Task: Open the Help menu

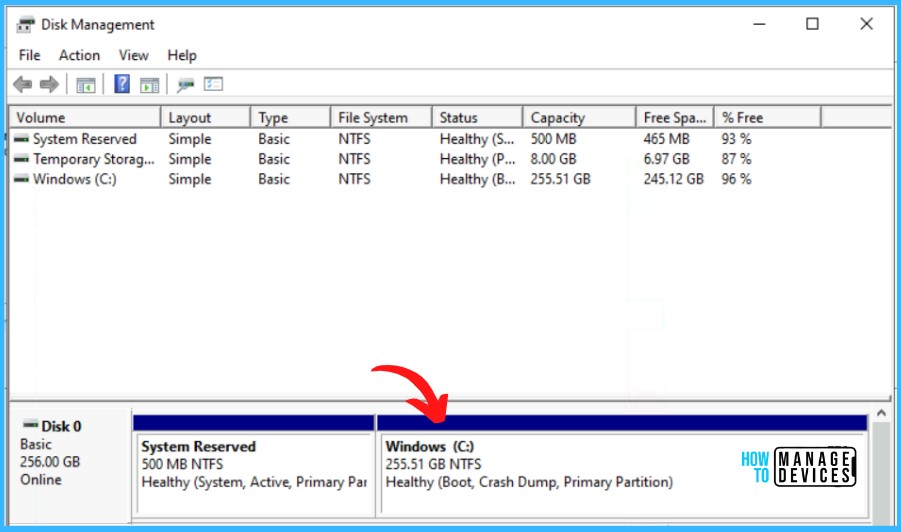Action: pyautogui.click(x=182, y=55)
